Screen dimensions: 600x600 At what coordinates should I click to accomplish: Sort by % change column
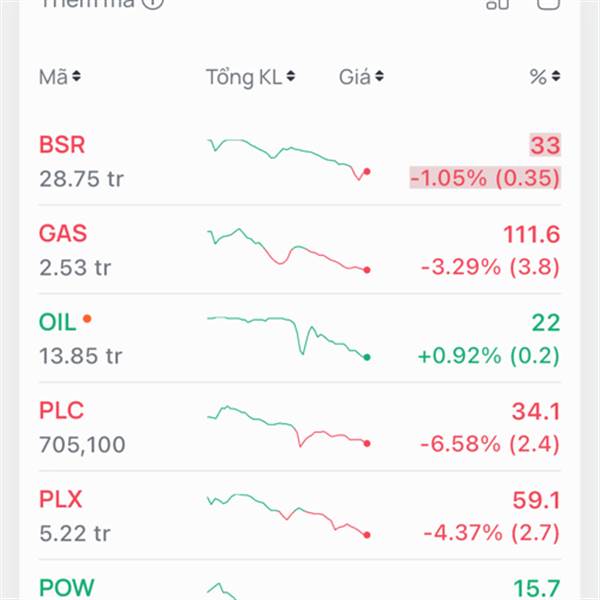pos(545,77)
